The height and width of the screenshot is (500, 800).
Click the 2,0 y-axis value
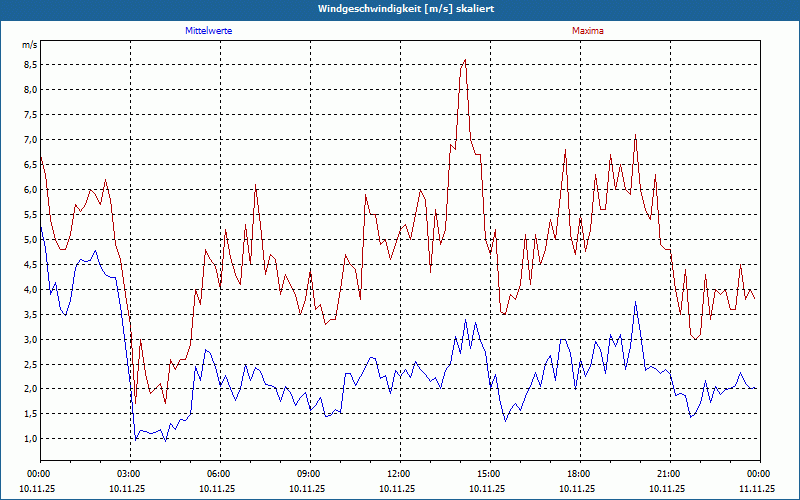pos(31,389)
